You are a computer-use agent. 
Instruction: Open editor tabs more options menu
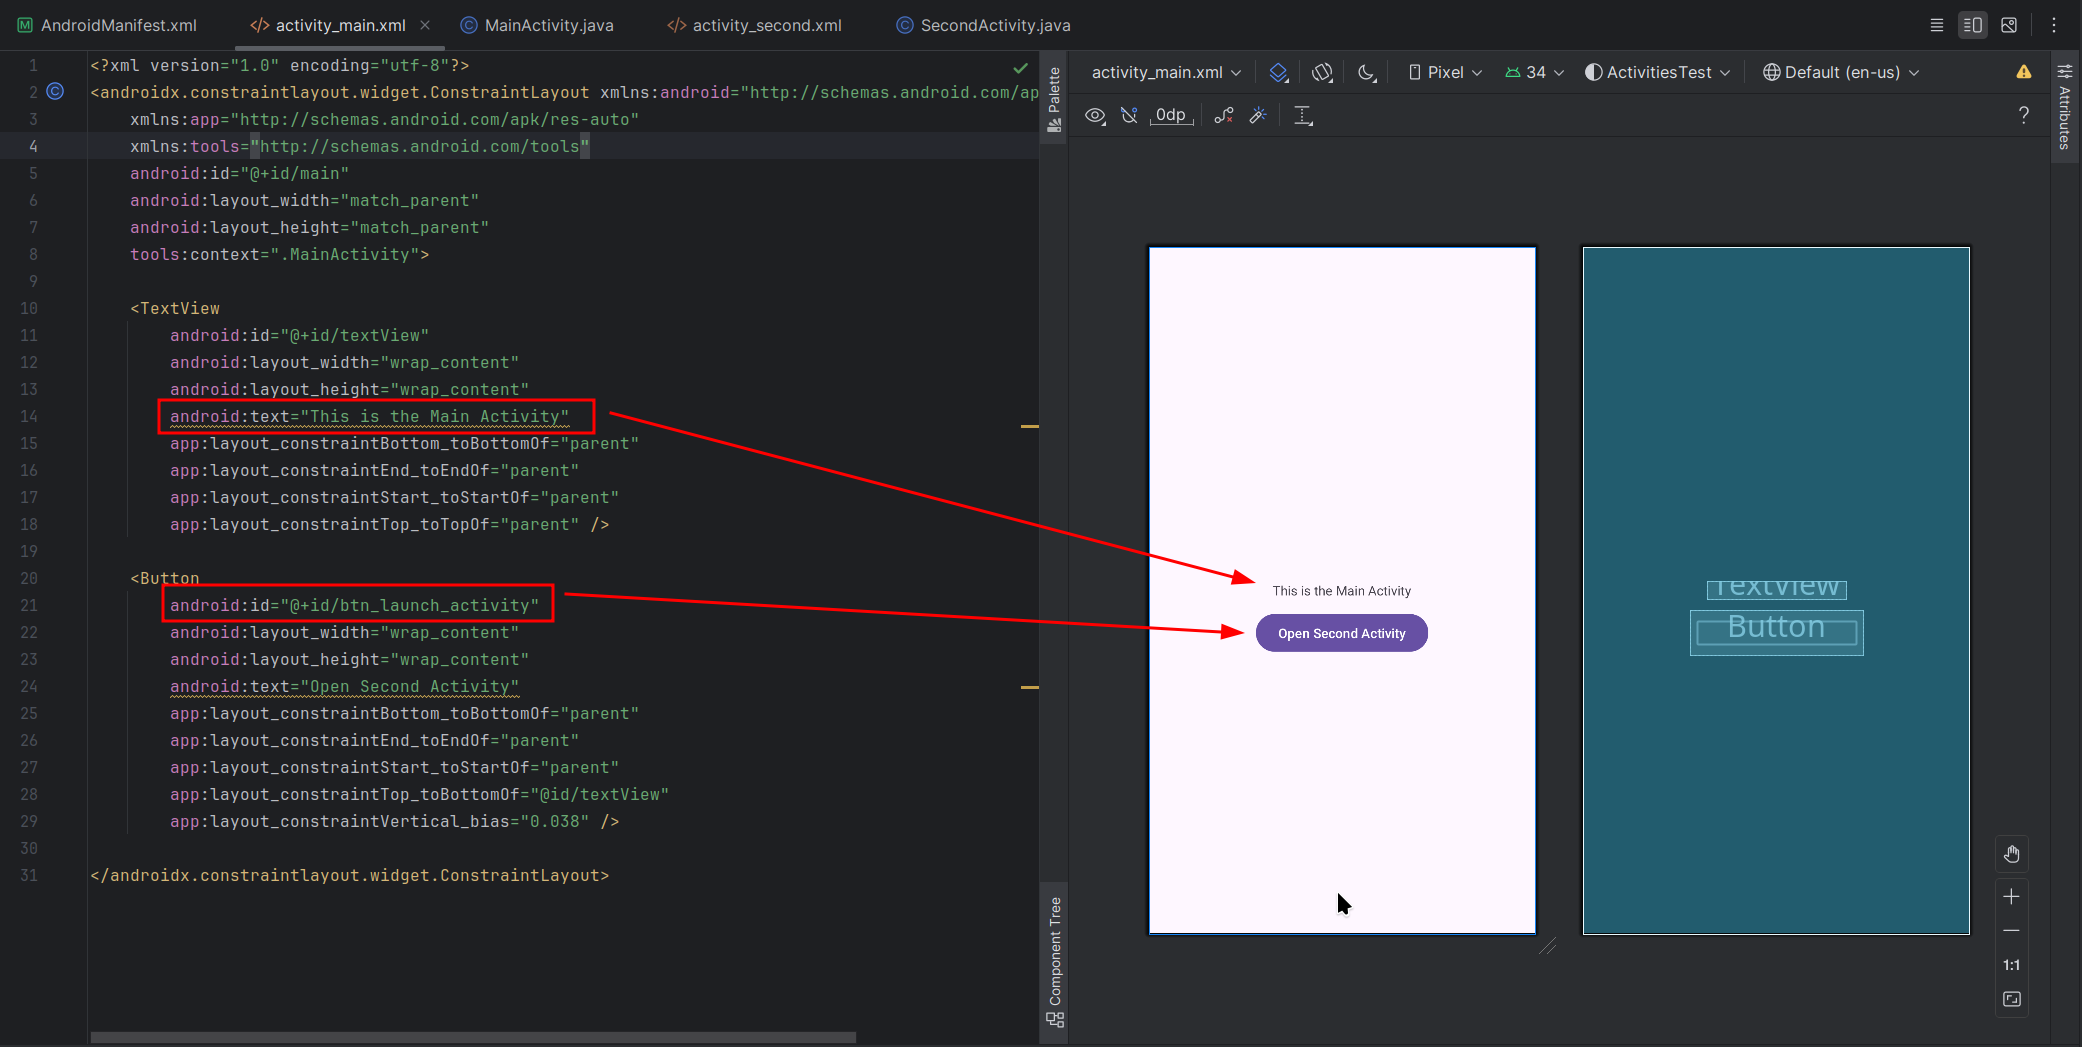point(2054,25)
